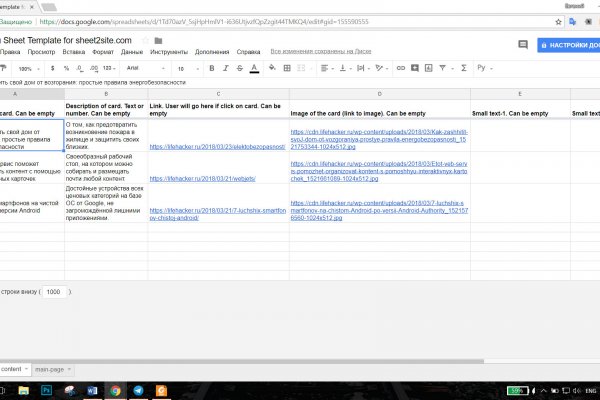Click the rows count input field showing 1000
This screenshot has width=600, height=400.
pyautogui.click(x=52, y=292)
